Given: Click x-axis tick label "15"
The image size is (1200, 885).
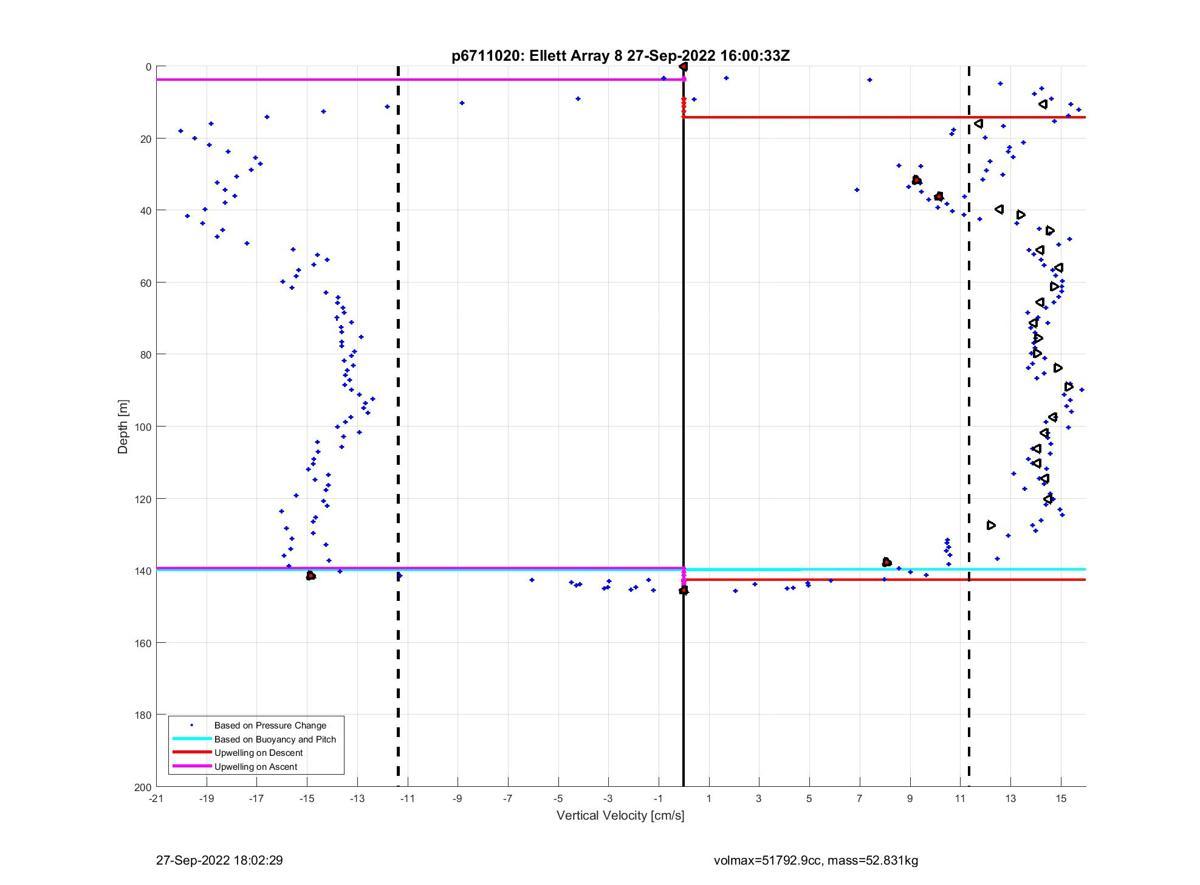Looking at the screenshot, I should (x=1061, y=798).
